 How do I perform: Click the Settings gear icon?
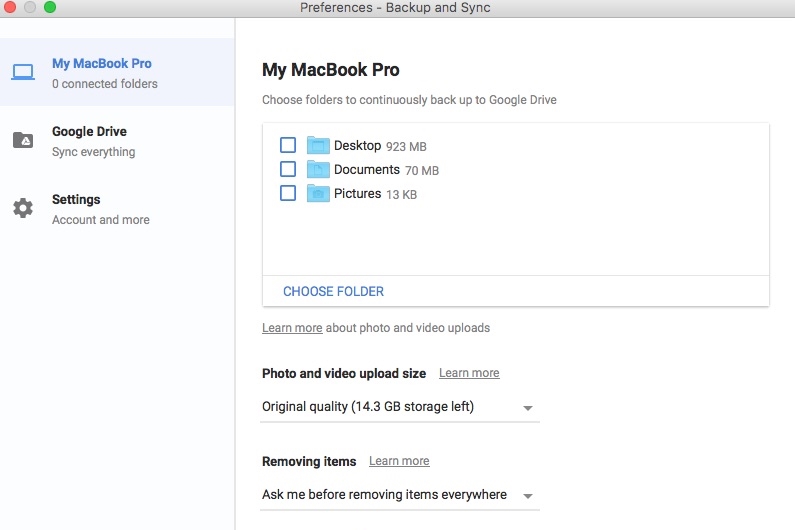point(23,208)
